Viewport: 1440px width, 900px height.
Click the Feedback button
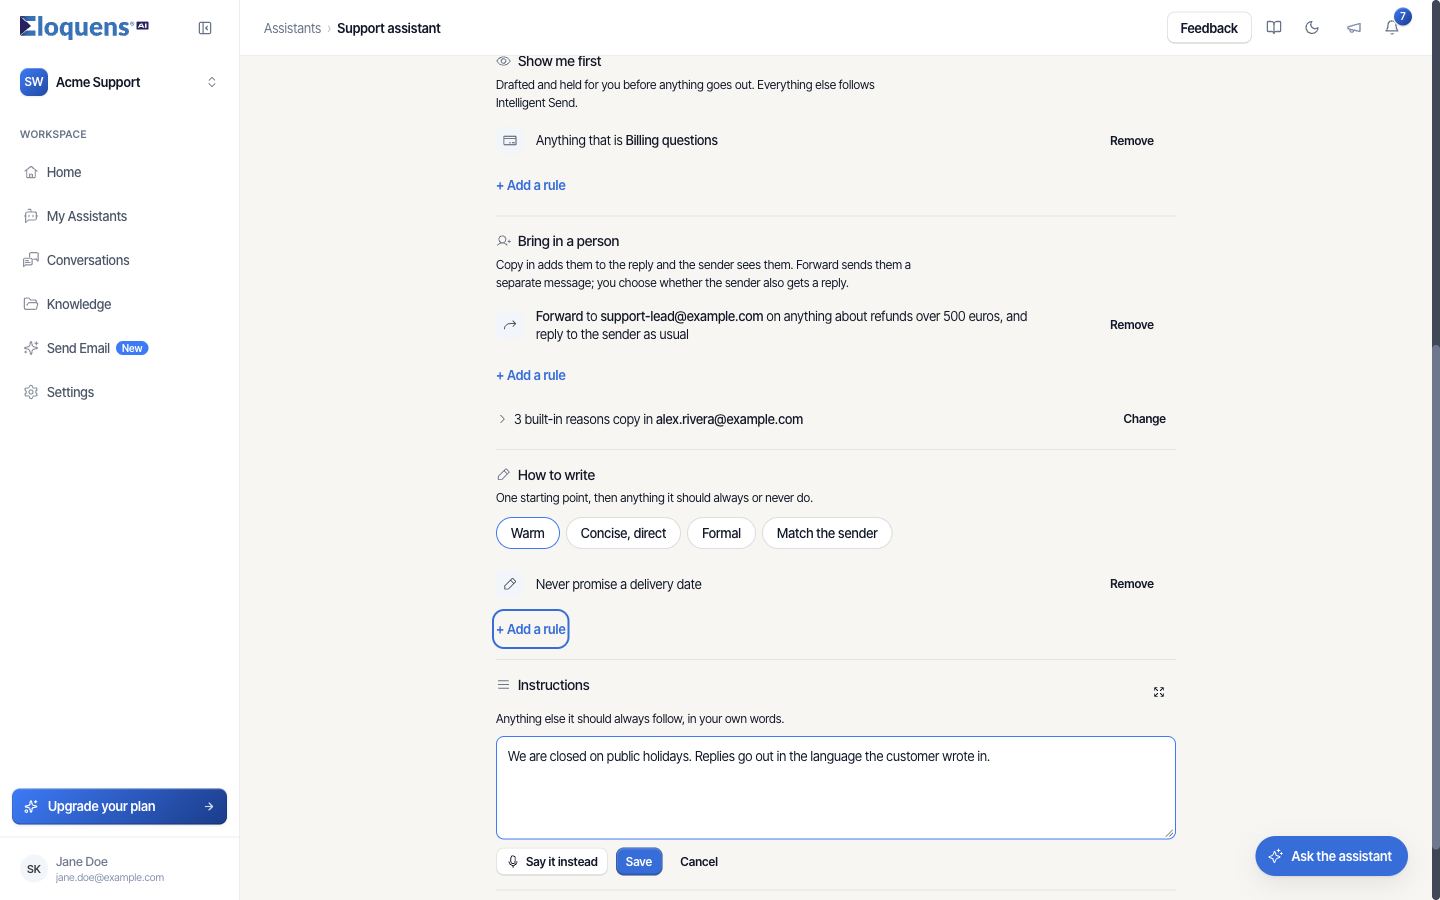1209,28
